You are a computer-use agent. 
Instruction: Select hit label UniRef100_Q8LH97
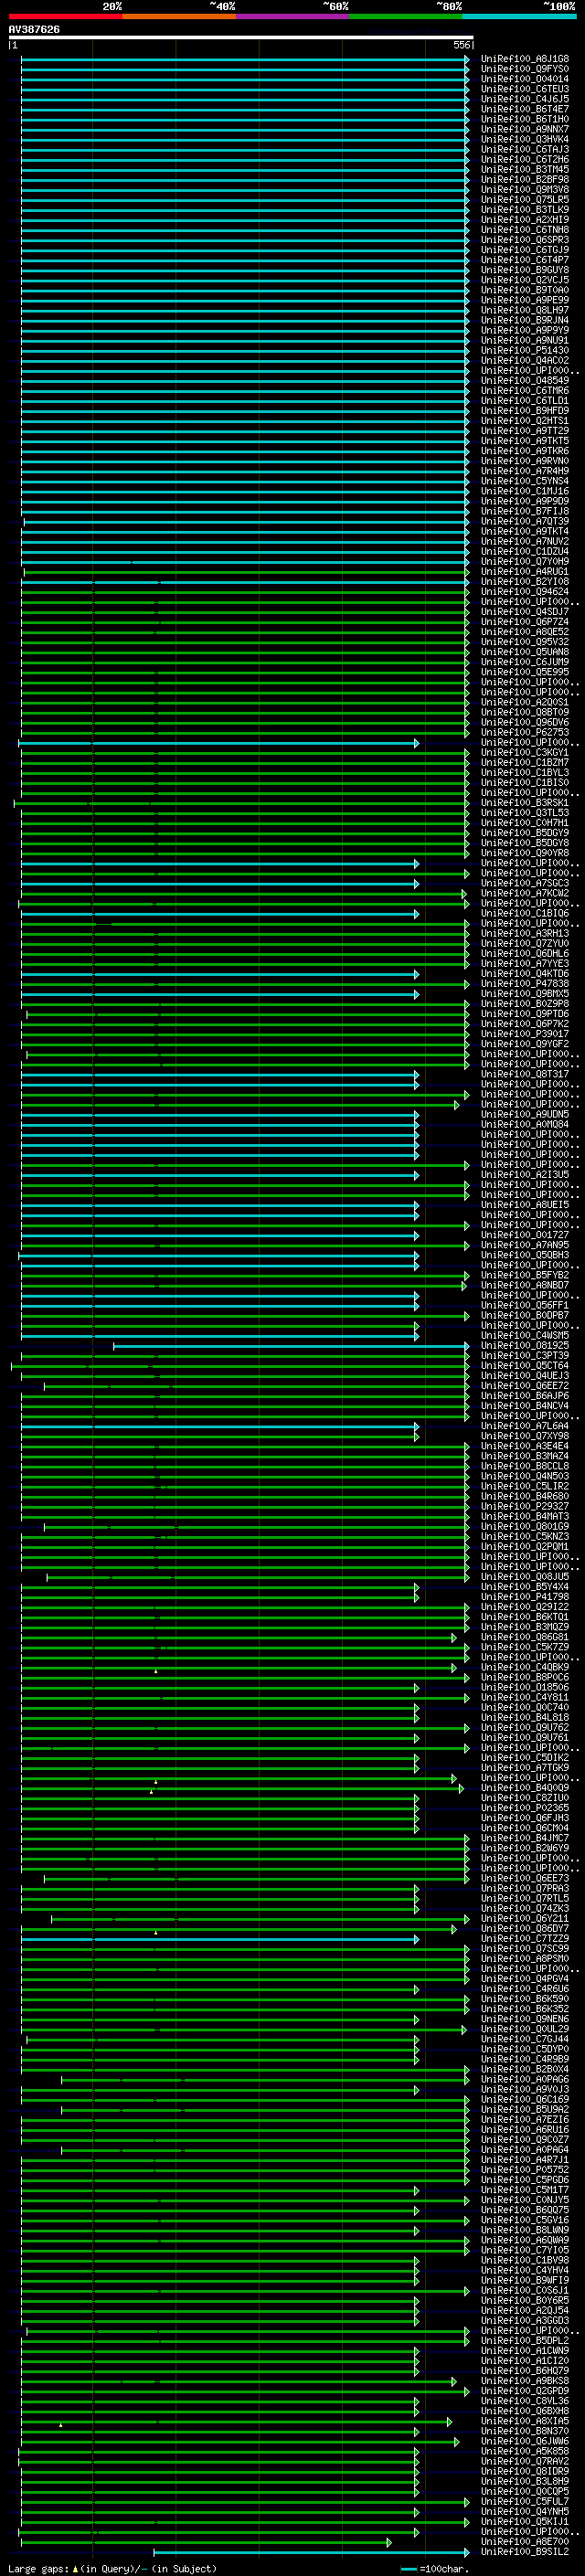pos(525,310)
